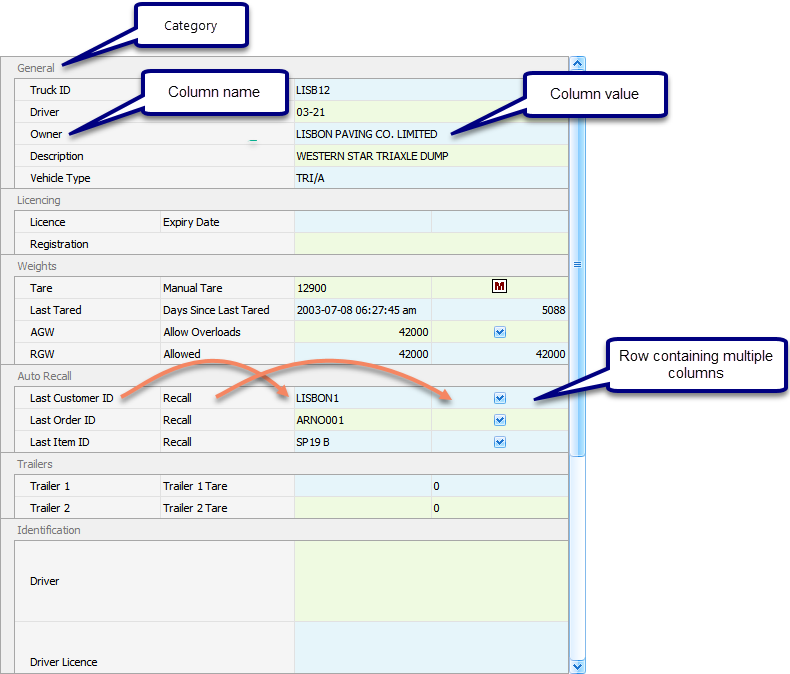Collapse the Weights category section

coord(37,266)
